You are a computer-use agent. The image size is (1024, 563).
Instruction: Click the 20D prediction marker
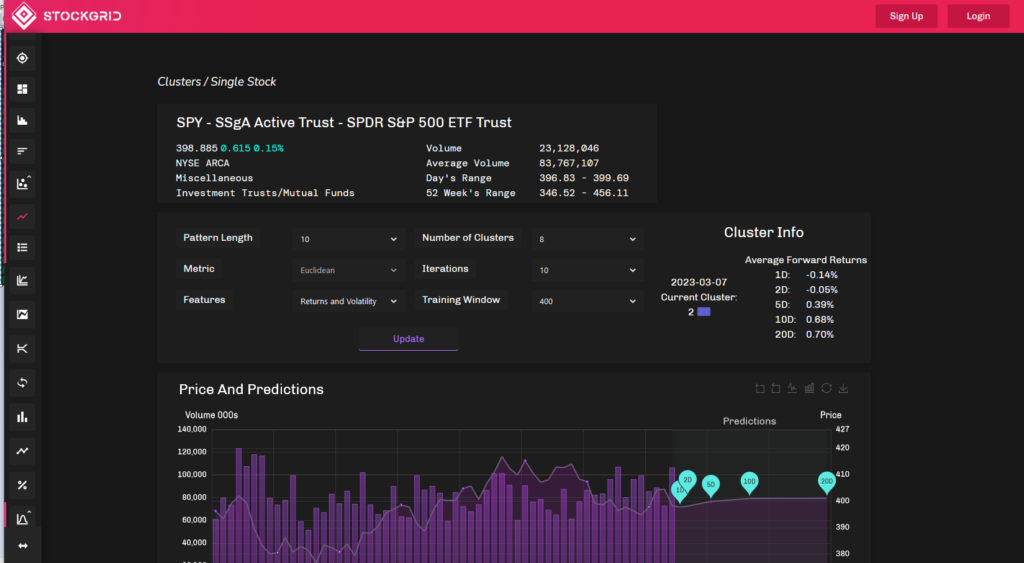click(827, 481)
